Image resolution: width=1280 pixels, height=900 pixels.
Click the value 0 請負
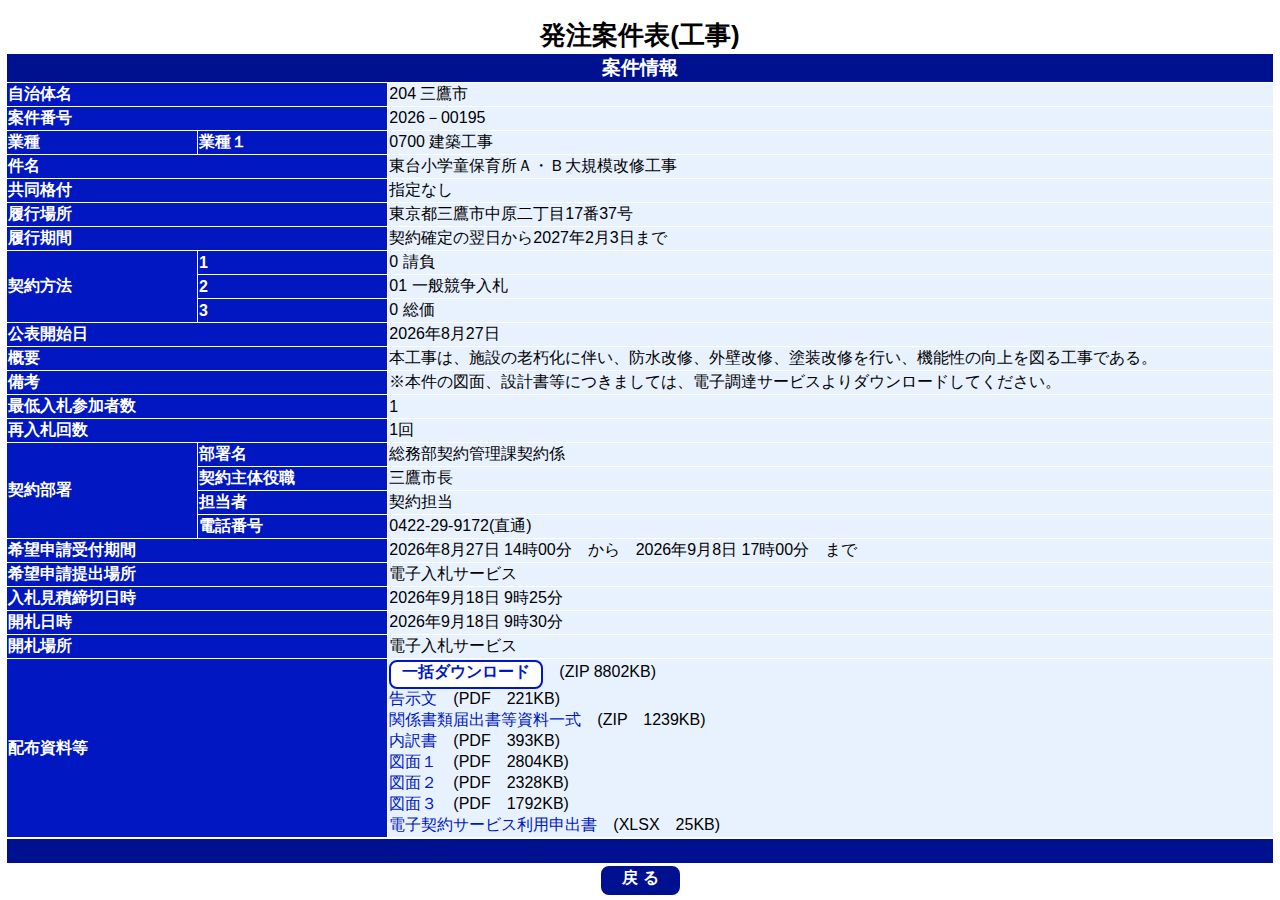pos(412,262)
